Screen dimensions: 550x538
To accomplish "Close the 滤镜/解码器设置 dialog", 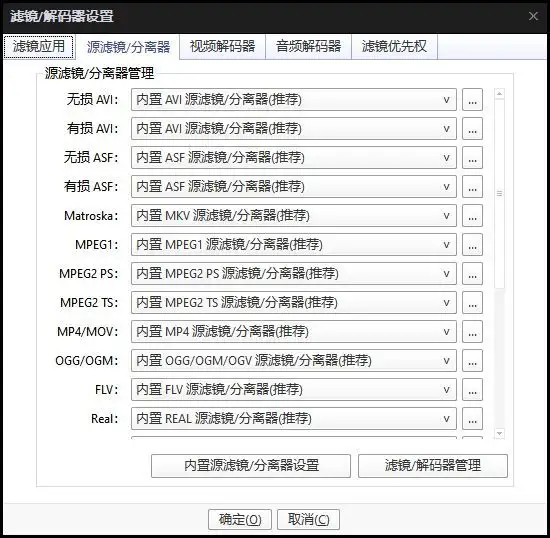I will pos(534,16).
